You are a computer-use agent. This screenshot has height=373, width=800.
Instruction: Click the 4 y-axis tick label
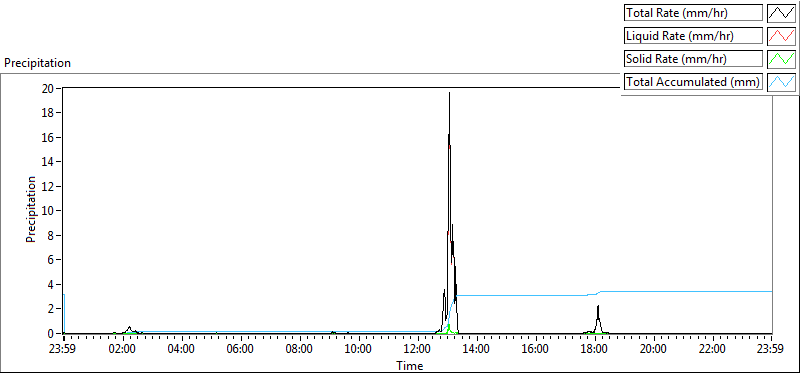pos(51,284)
